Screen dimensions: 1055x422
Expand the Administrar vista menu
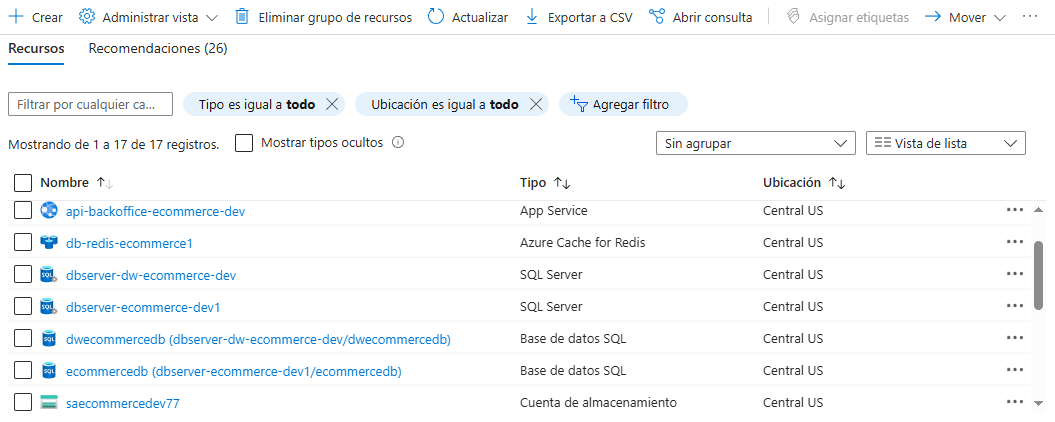(148, 17)
